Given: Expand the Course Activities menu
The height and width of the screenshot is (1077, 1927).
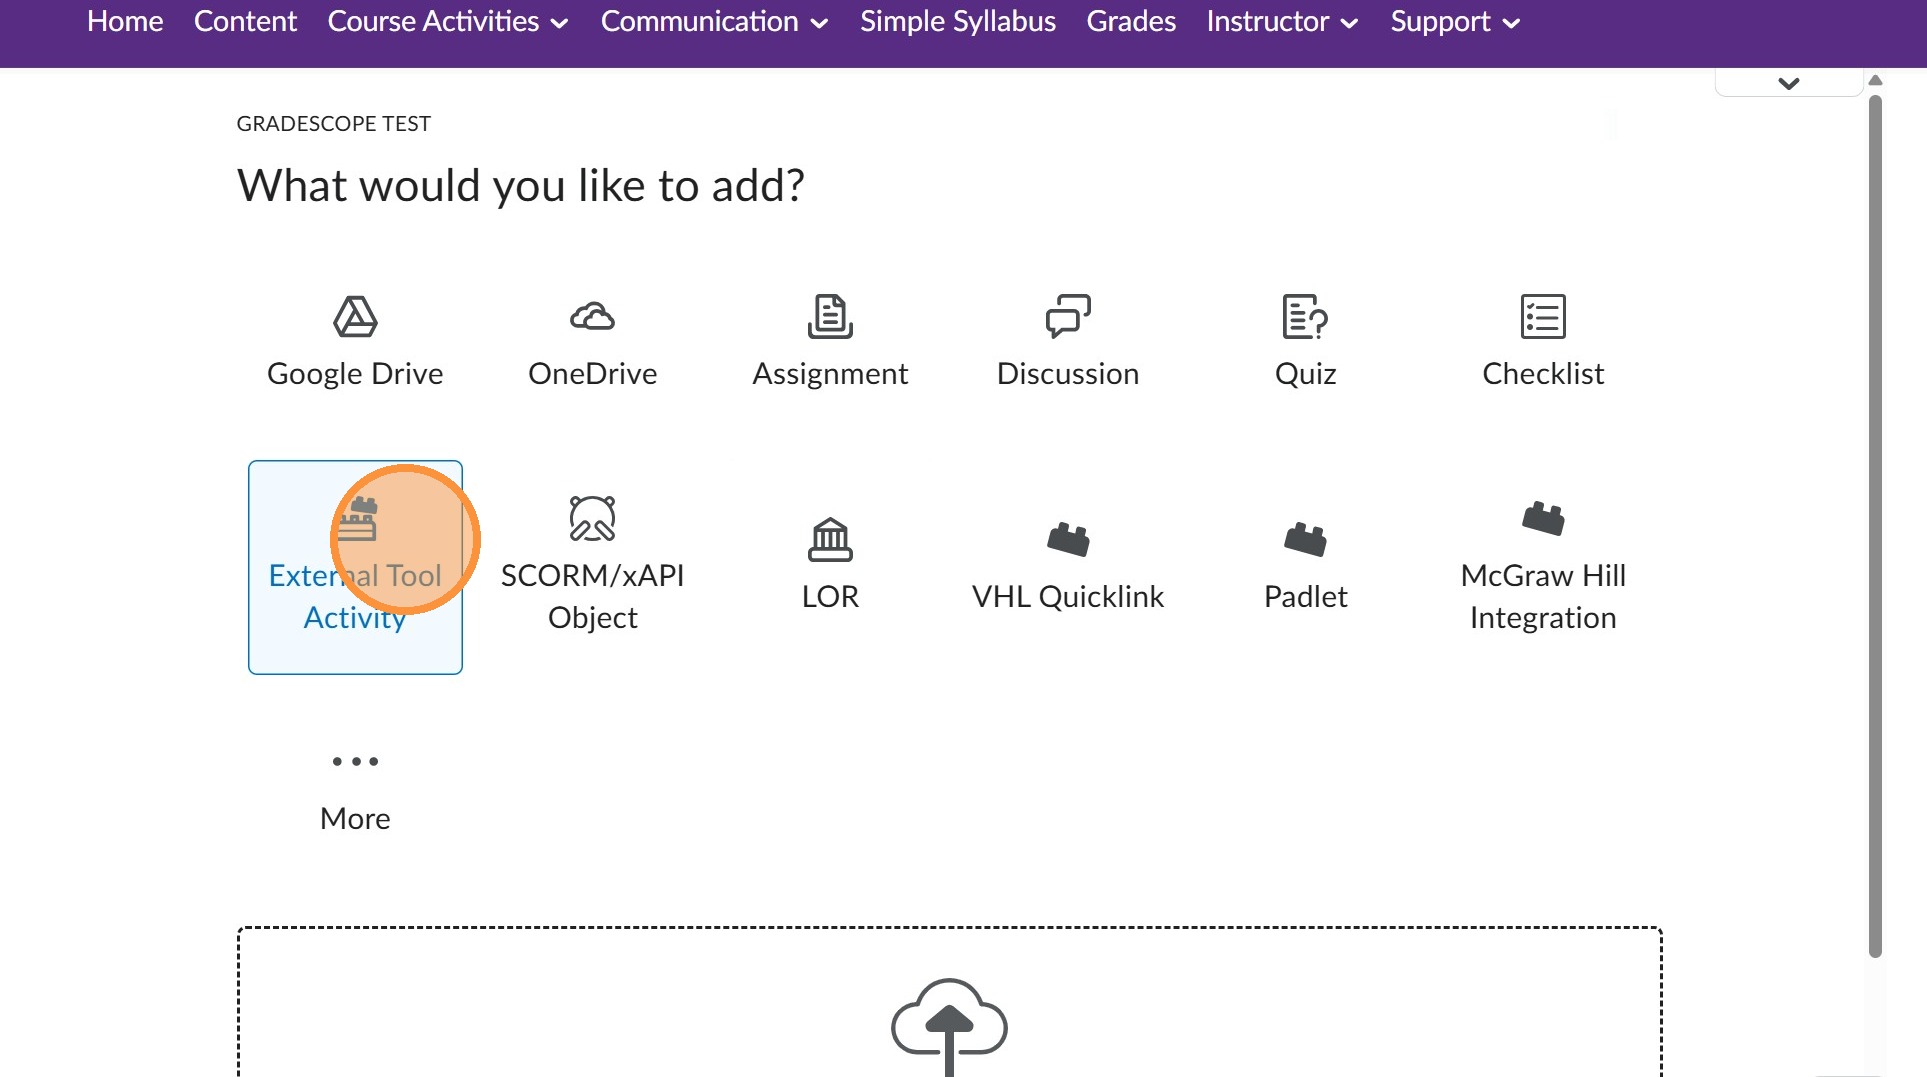Looking at the screenshot, I should click(x=447, y=22).
